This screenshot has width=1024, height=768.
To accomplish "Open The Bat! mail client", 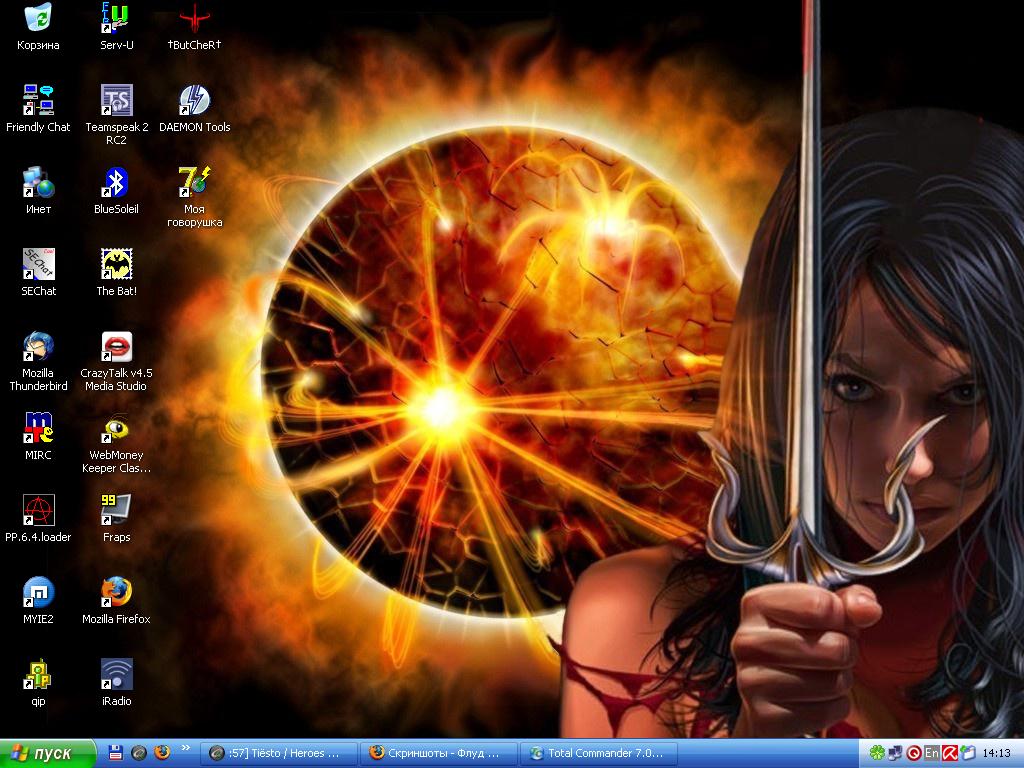I will pyautogui.click(x=116, y=273).
